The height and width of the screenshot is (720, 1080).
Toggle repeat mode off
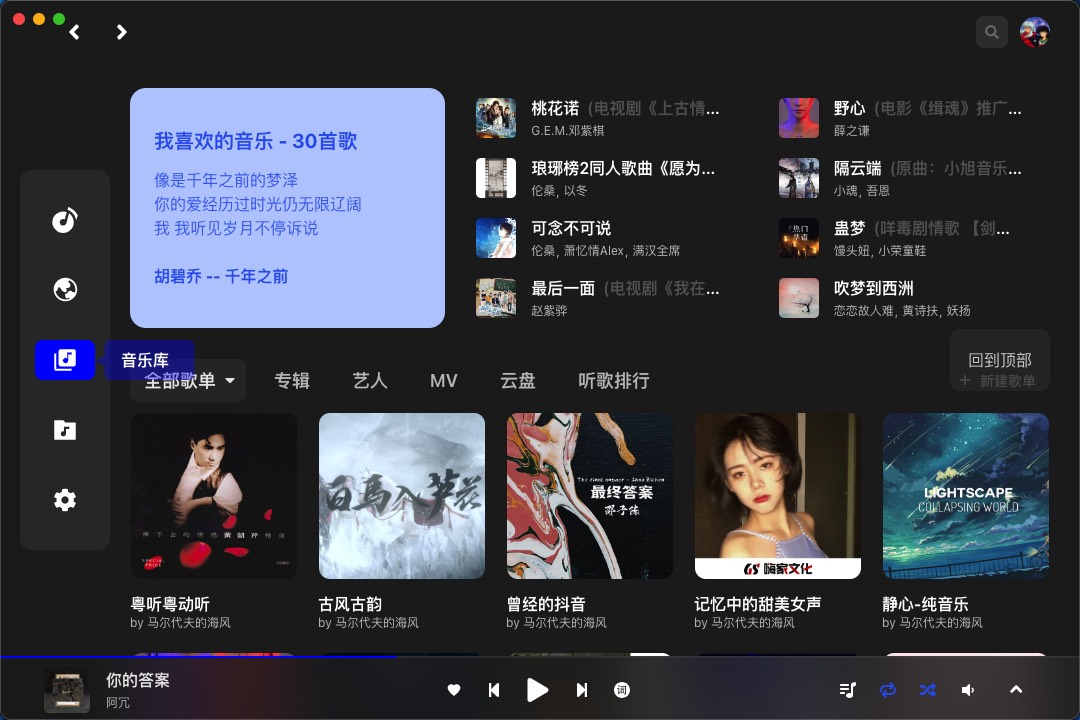click(x=888, y=690)
